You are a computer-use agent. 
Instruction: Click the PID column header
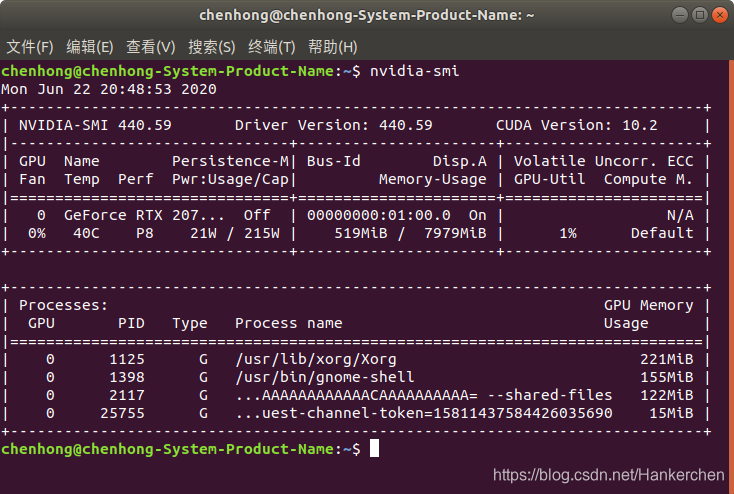pos(131,324)
